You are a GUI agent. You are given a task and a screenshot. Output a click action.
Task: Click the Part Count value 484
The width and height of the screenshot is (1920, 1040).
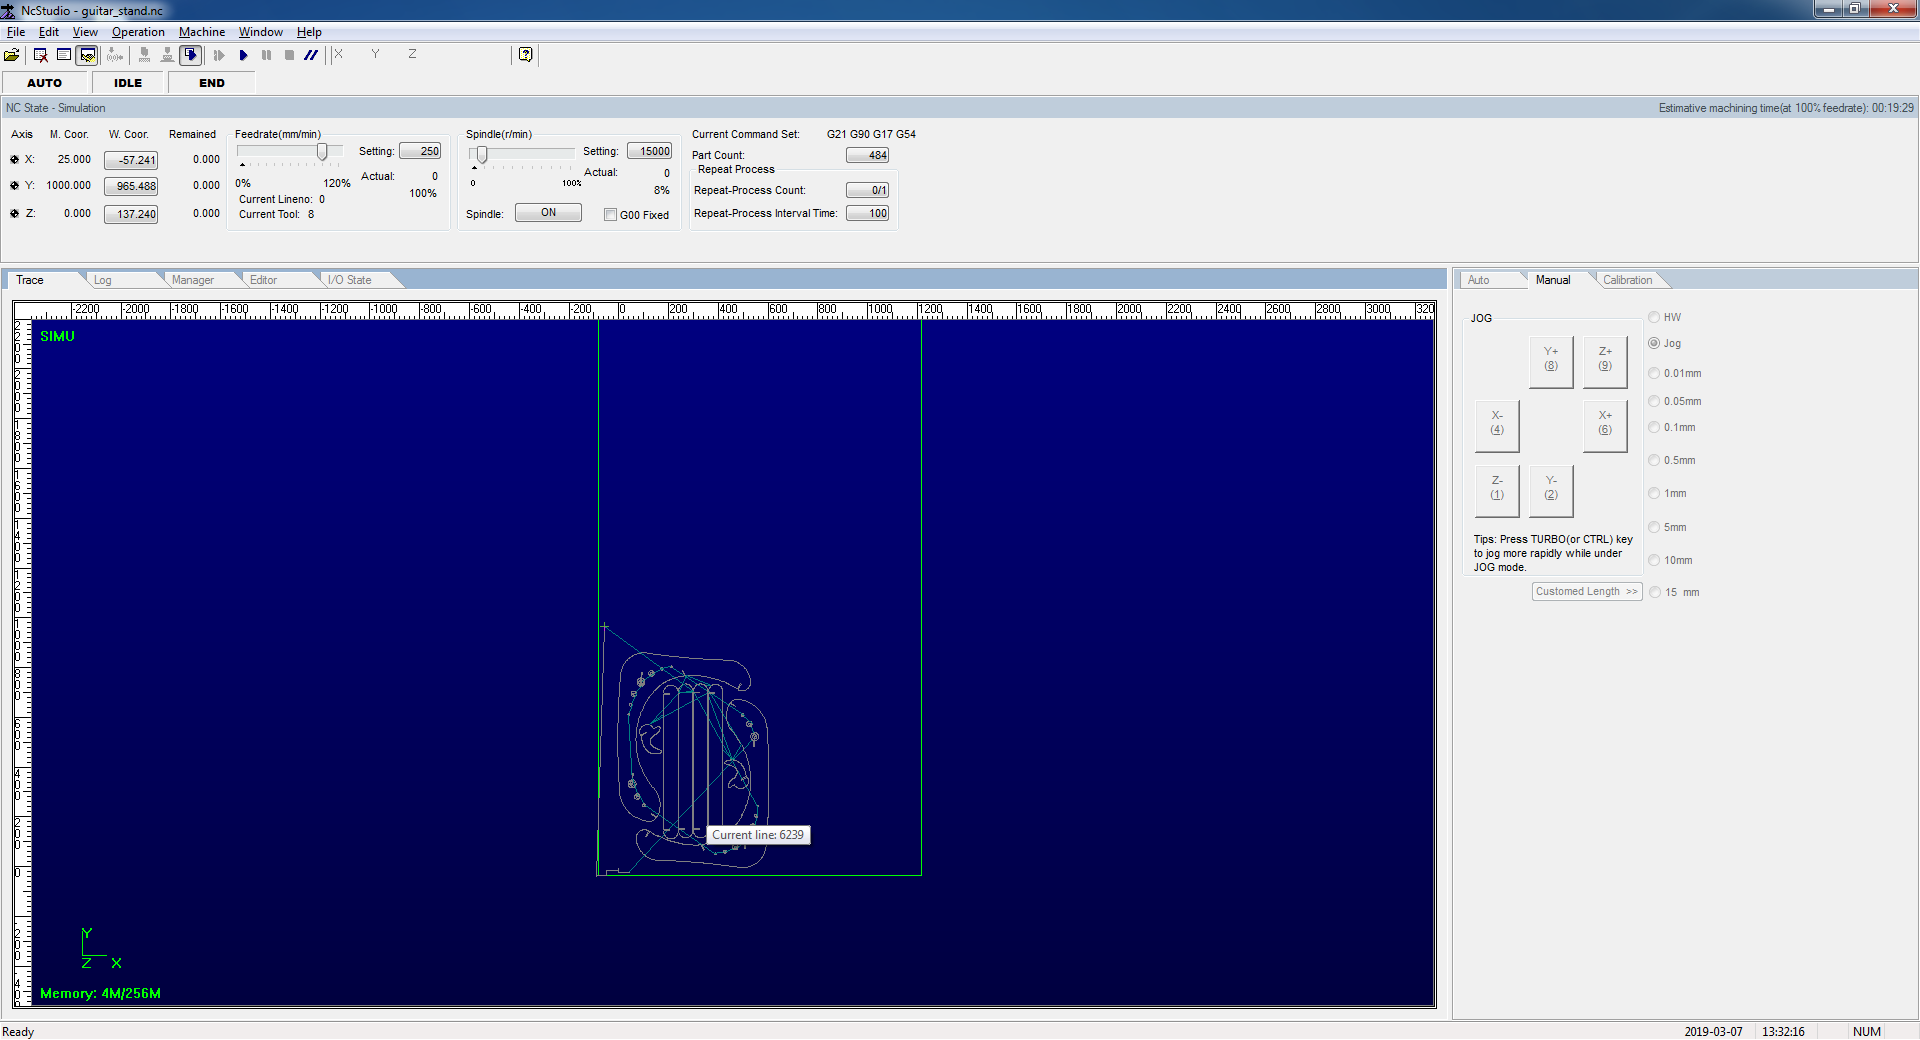point(868,155)
